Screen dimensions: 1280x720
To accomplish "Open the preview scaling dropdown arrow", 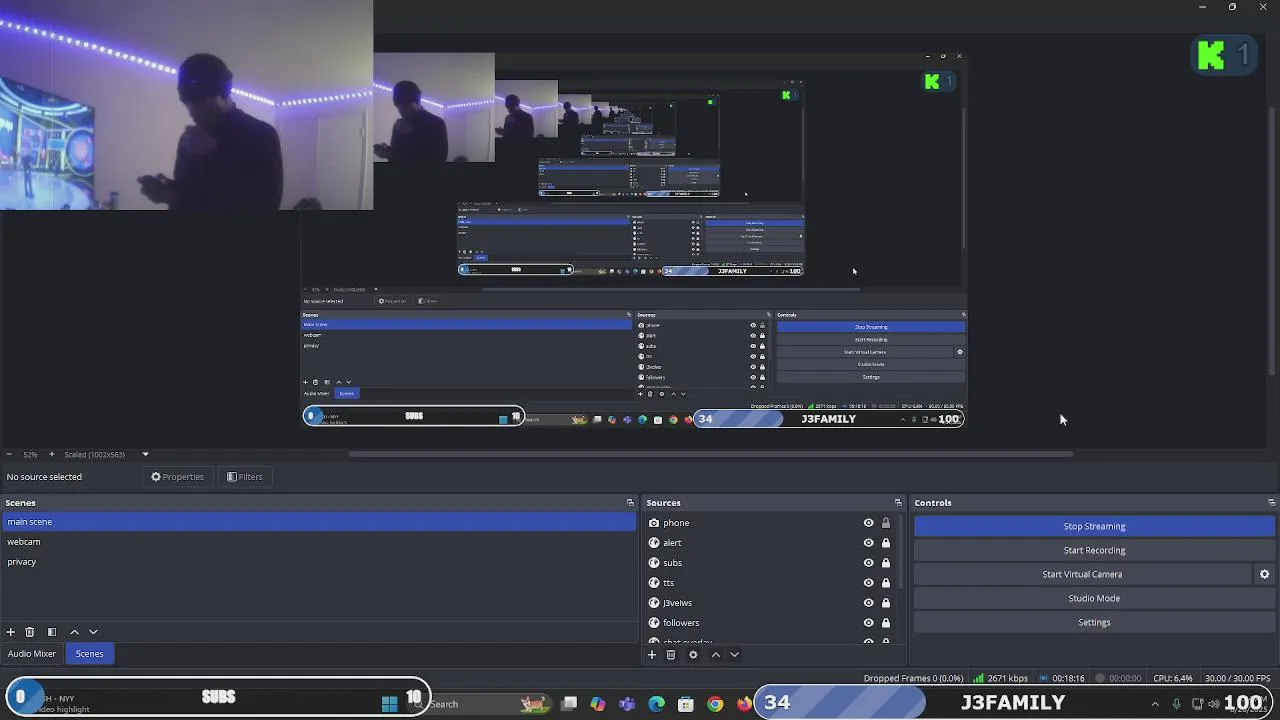I will pos(145,454).
